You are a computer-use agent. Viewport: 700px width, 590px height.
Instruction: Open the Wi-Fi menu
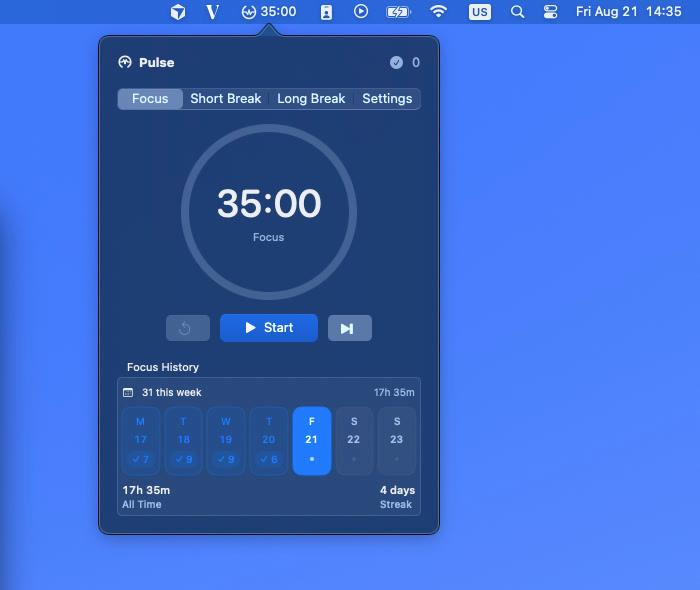pos(438,11)
